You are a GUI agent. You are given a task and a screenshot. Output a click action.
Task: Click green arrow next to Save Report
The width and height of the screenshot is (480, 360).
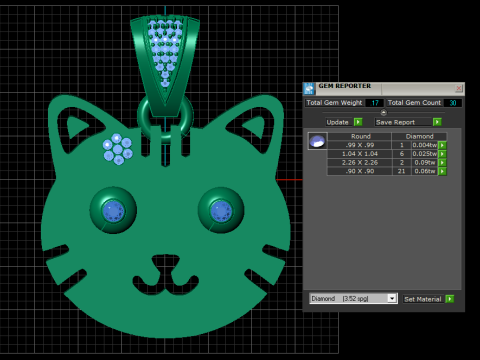click(x=437, y=122)
